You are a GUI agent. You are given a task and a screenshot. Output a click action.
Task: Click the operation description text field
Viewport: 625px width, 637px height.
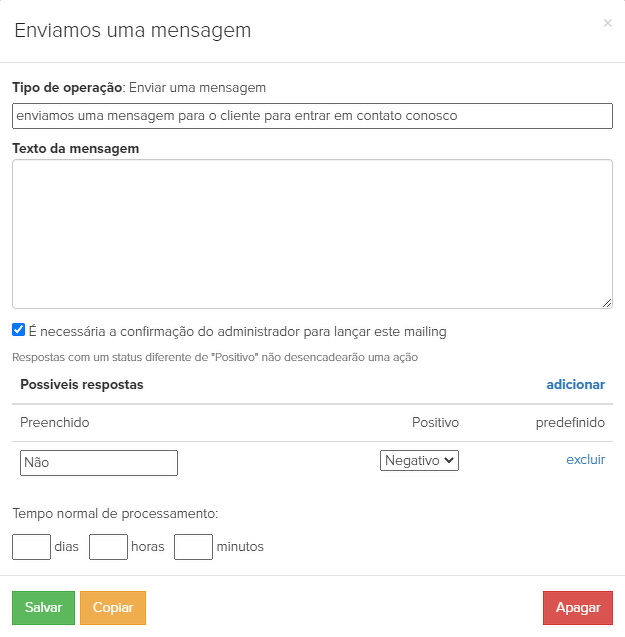(312, 116)
